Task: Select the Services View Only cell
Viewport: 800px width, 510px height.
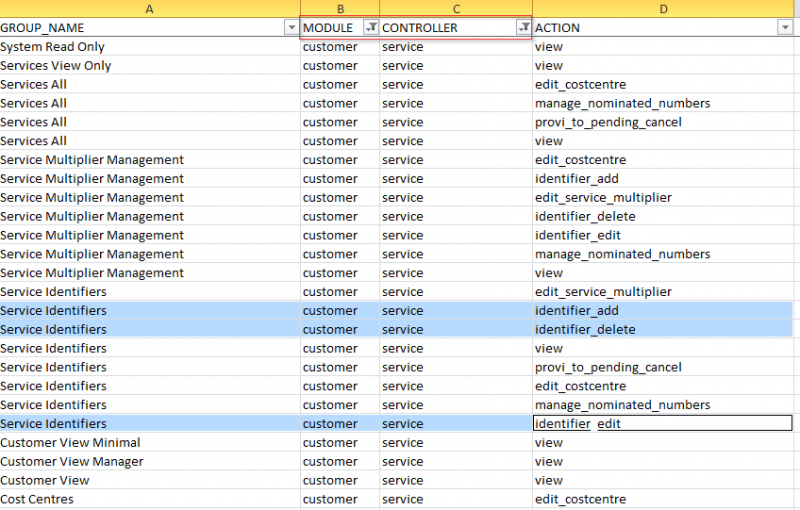Action: pyautogui.click(x=150, y=65)
